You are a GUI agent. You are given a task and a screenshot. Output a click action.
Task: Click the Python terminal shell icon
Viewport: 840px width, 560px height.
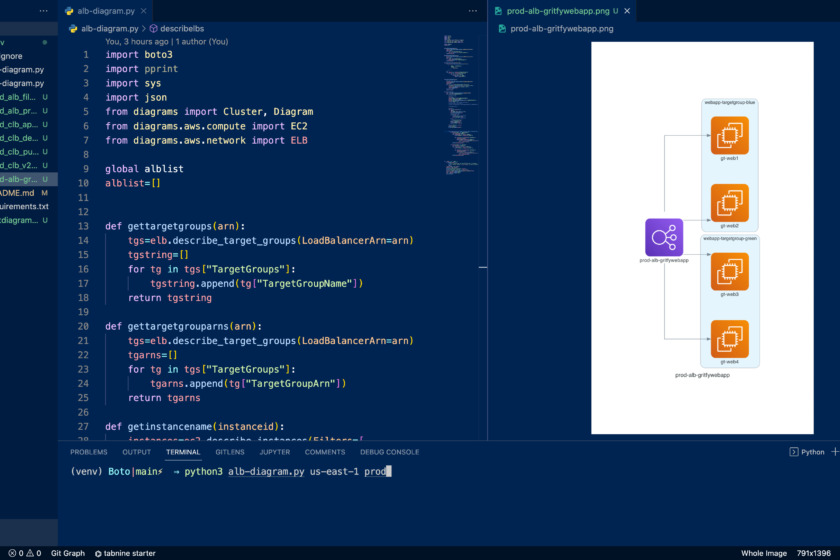[794, 452]
